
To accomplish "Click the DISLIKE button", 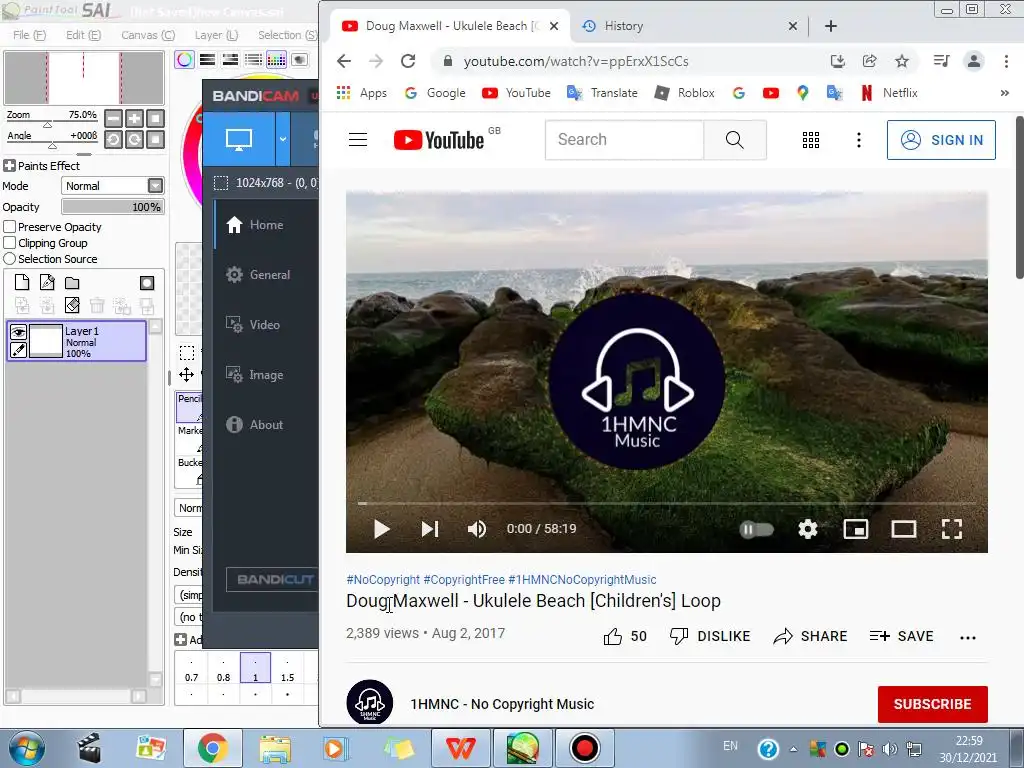I will [x=710, y=636].
